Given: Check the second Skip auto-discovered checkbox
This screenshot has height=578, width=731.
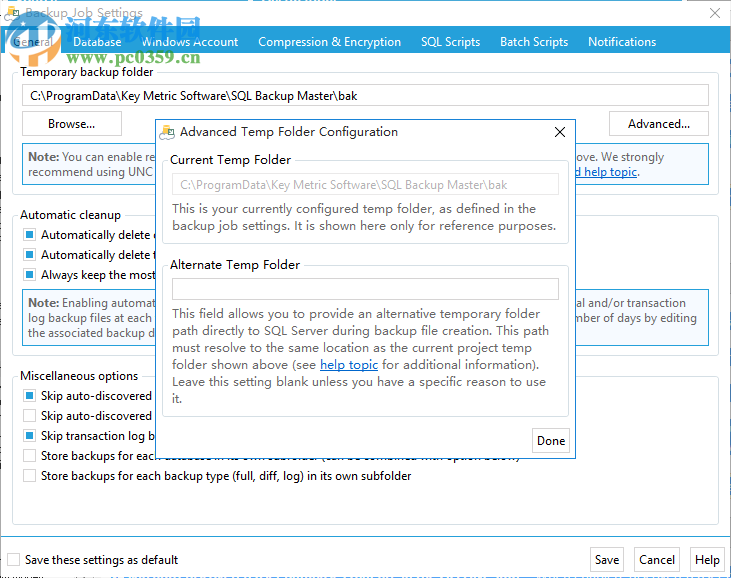Looking at the screenshot, I should pyautogui.click(x=29, y=416).
